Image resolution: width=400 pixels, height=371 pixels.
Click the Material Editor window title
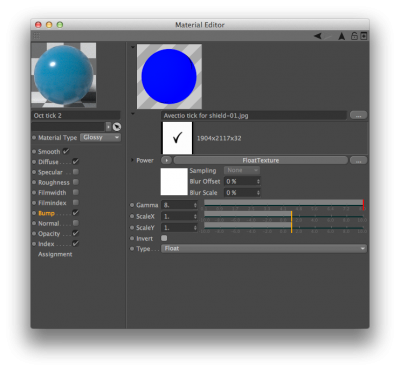(200, 25)
